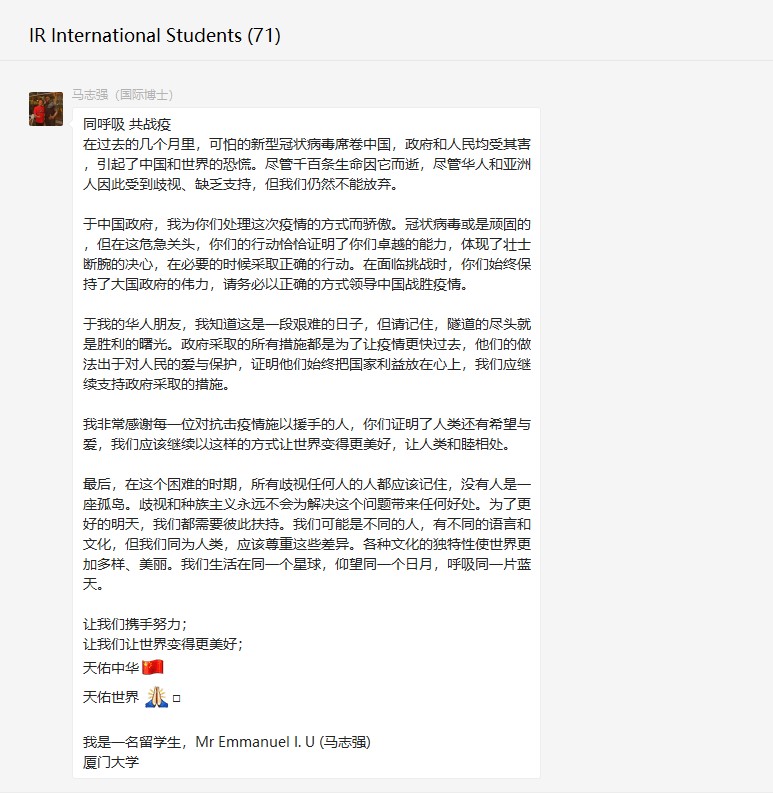Click the signature Mr Emmanuel I. U (马志强)
The height and width of the screenshot is (793, 773).
(283, 742)
